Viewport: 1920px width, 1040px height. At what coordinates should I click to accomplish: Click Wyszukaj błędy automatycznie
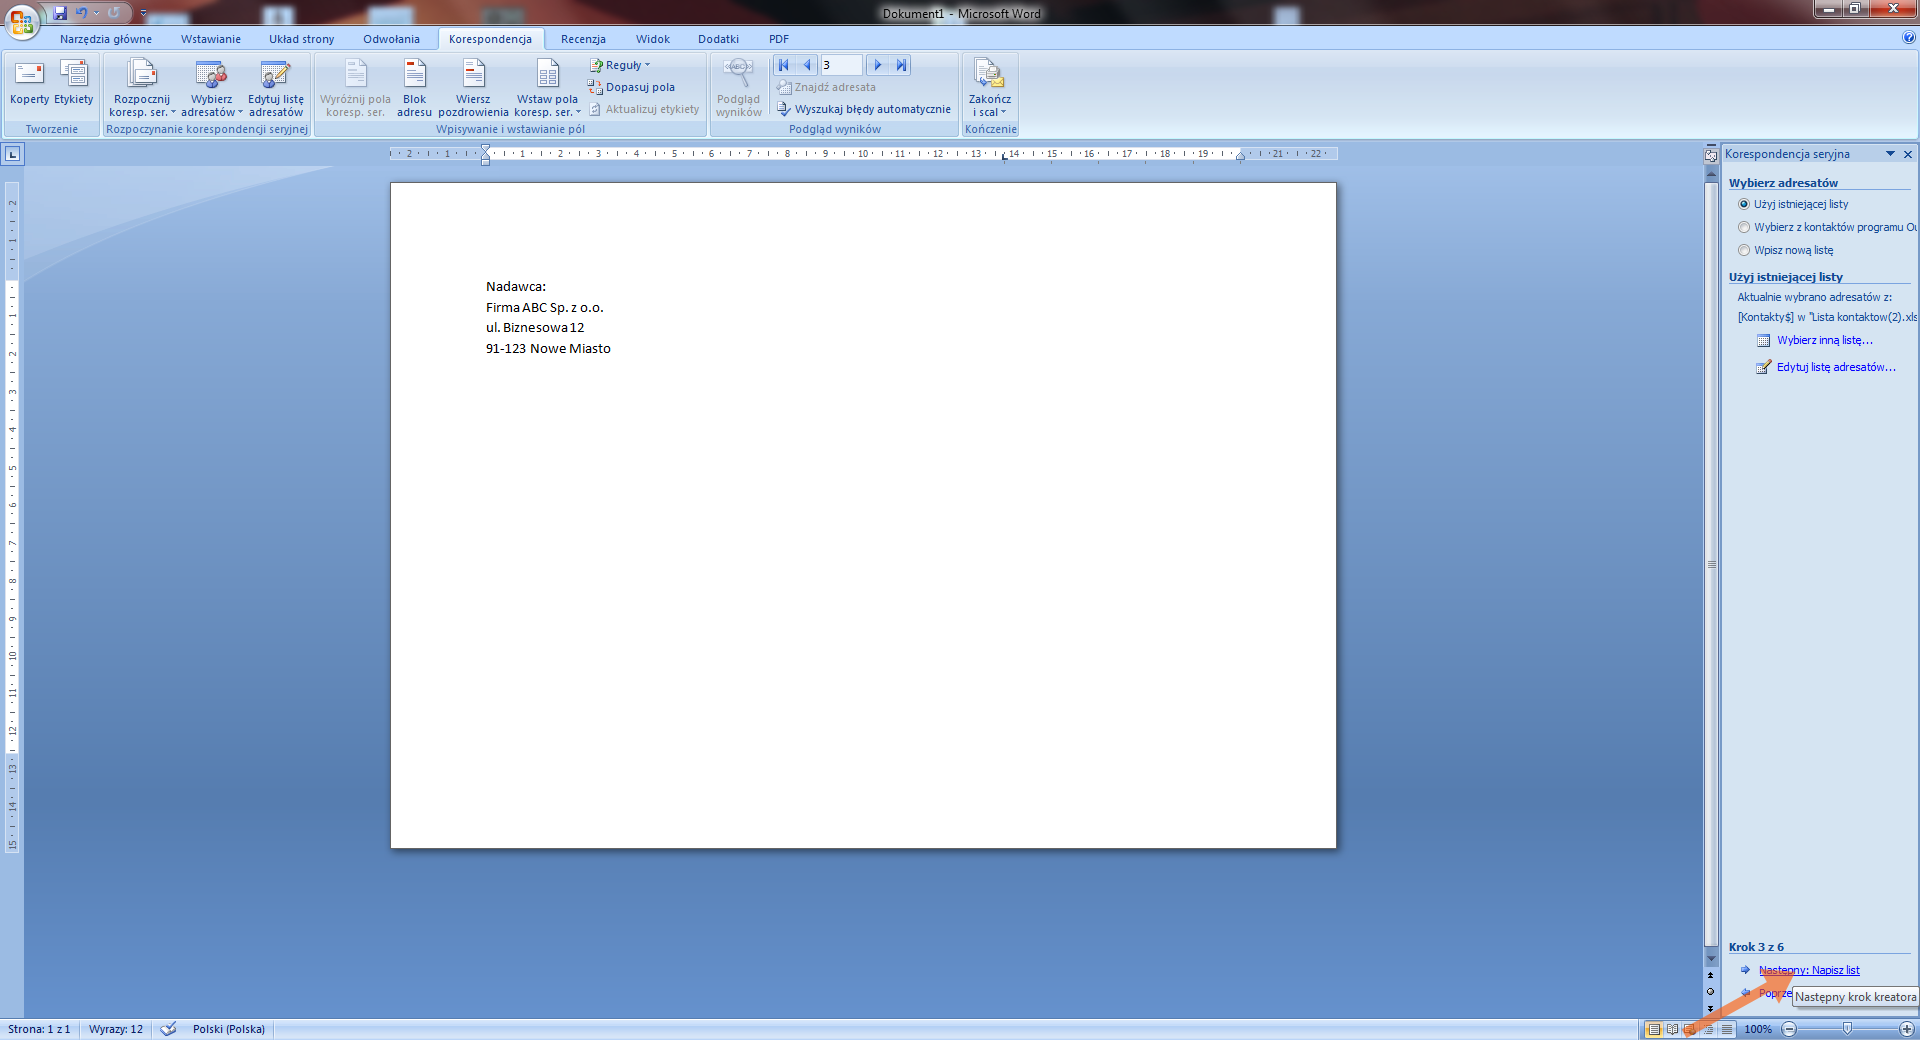click(864, 109)
